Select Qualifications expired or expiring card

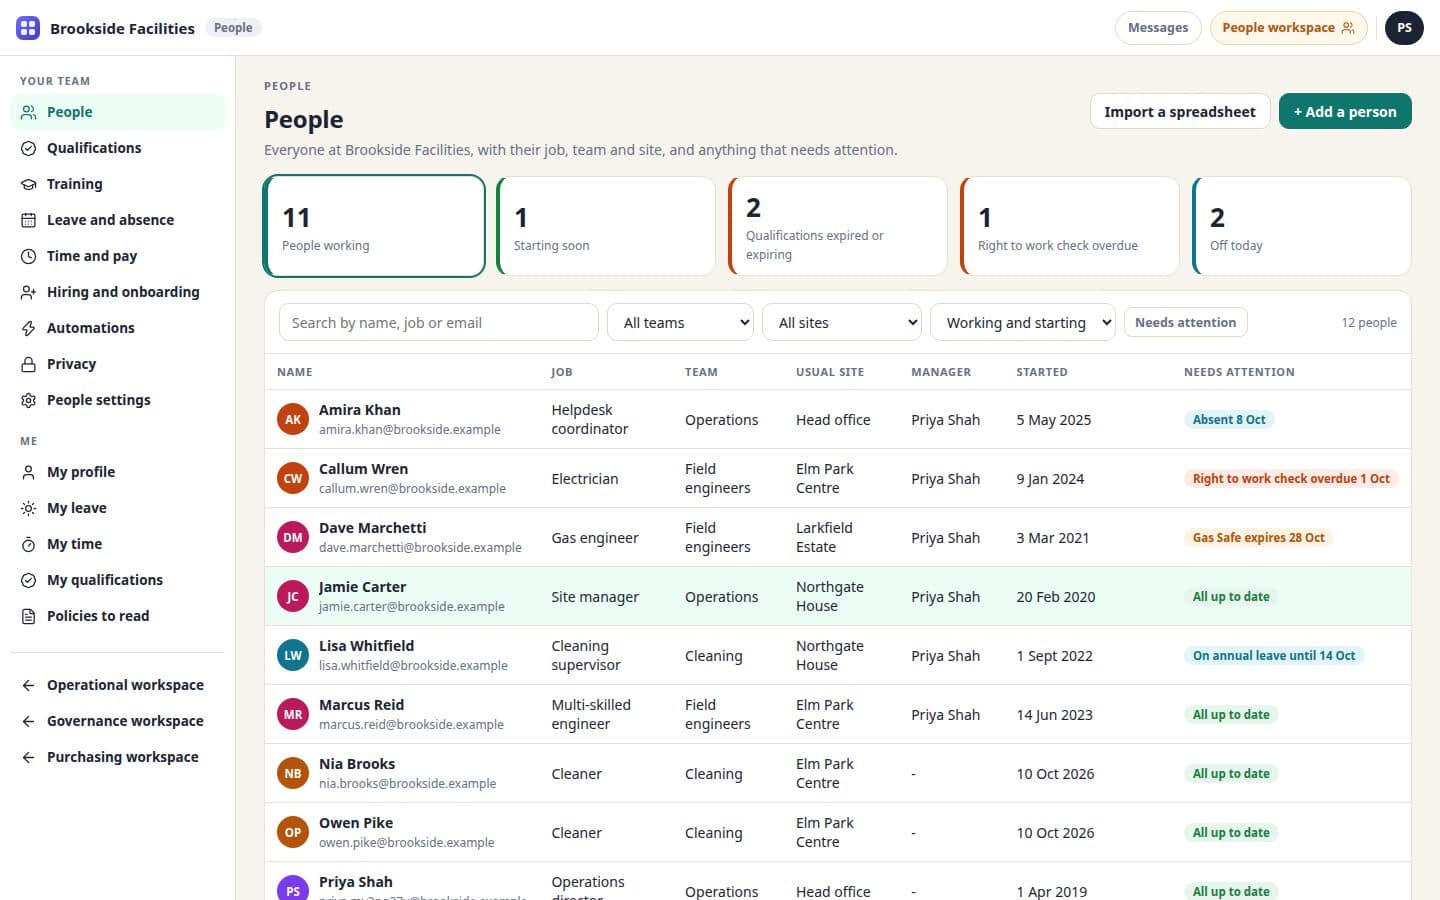click(838, 226)
